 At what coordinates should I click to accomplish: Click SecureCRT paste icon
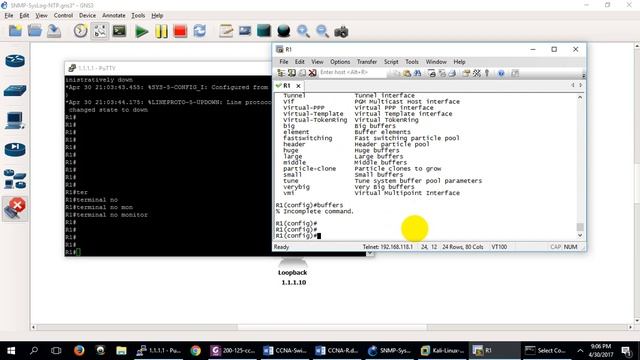point(407,73)
